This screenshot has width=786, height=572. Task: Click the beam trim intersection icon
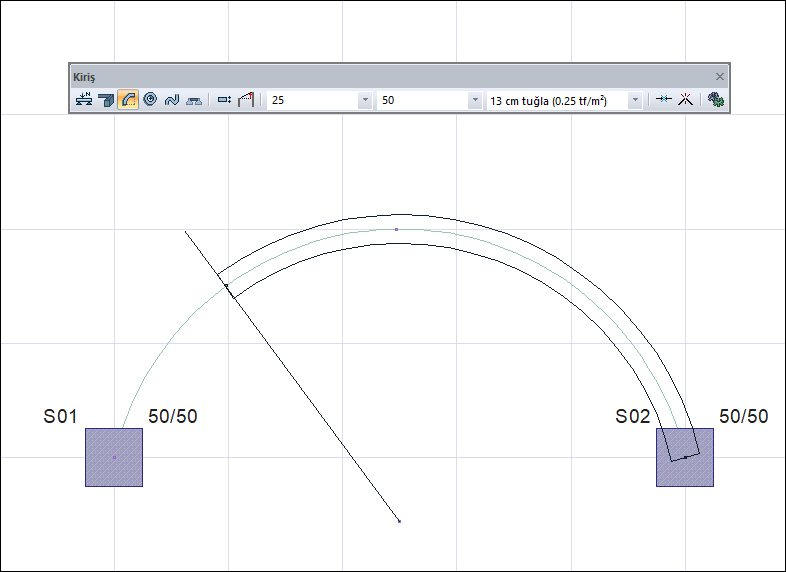tap(686, 100)
